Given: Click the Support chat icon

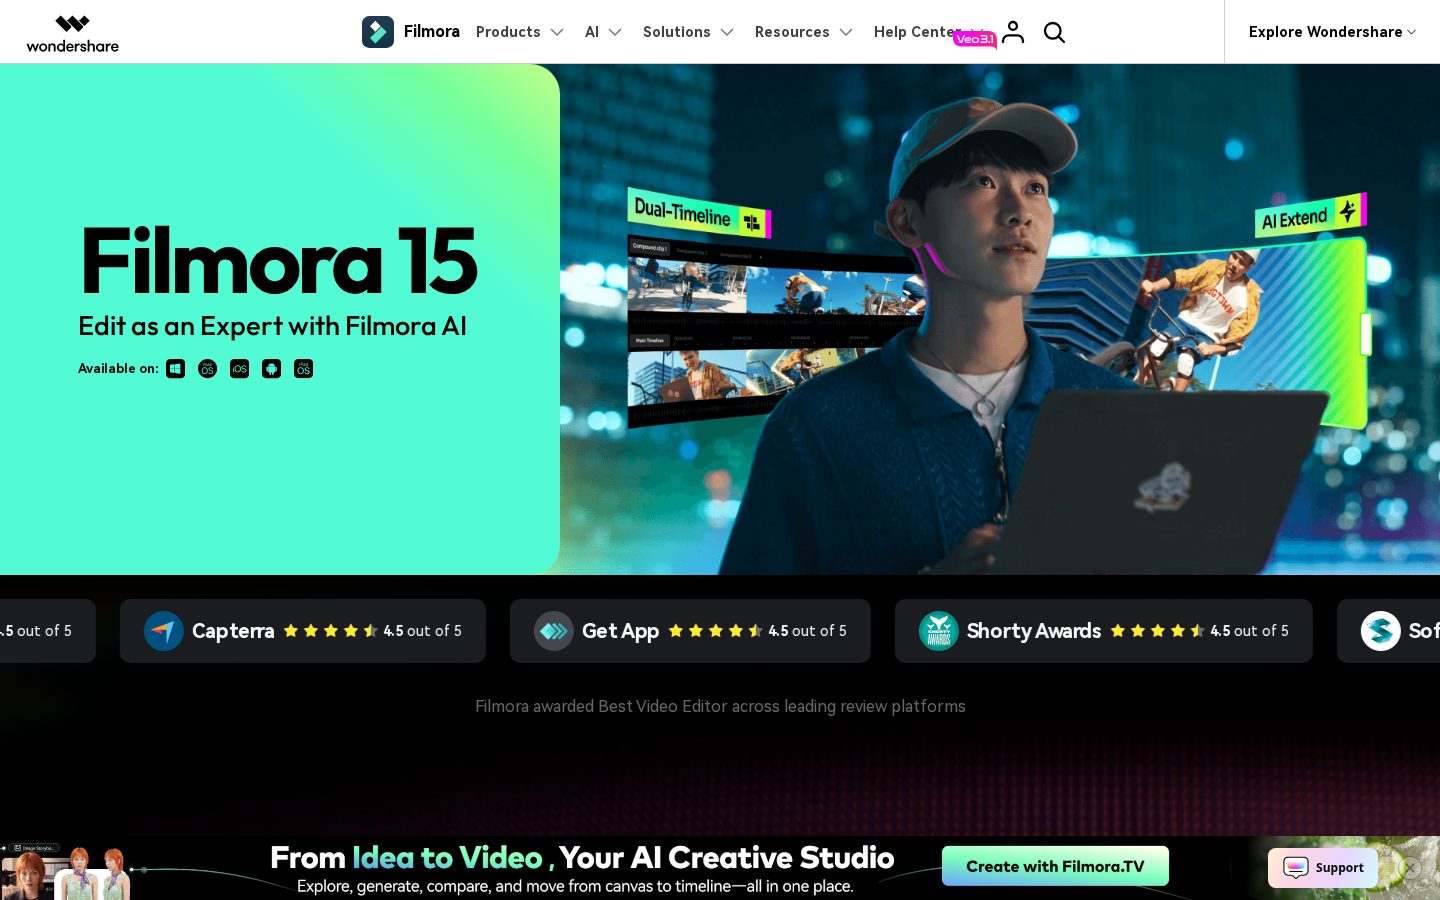Looking at the screenshot, I should tap(1296, 868).
